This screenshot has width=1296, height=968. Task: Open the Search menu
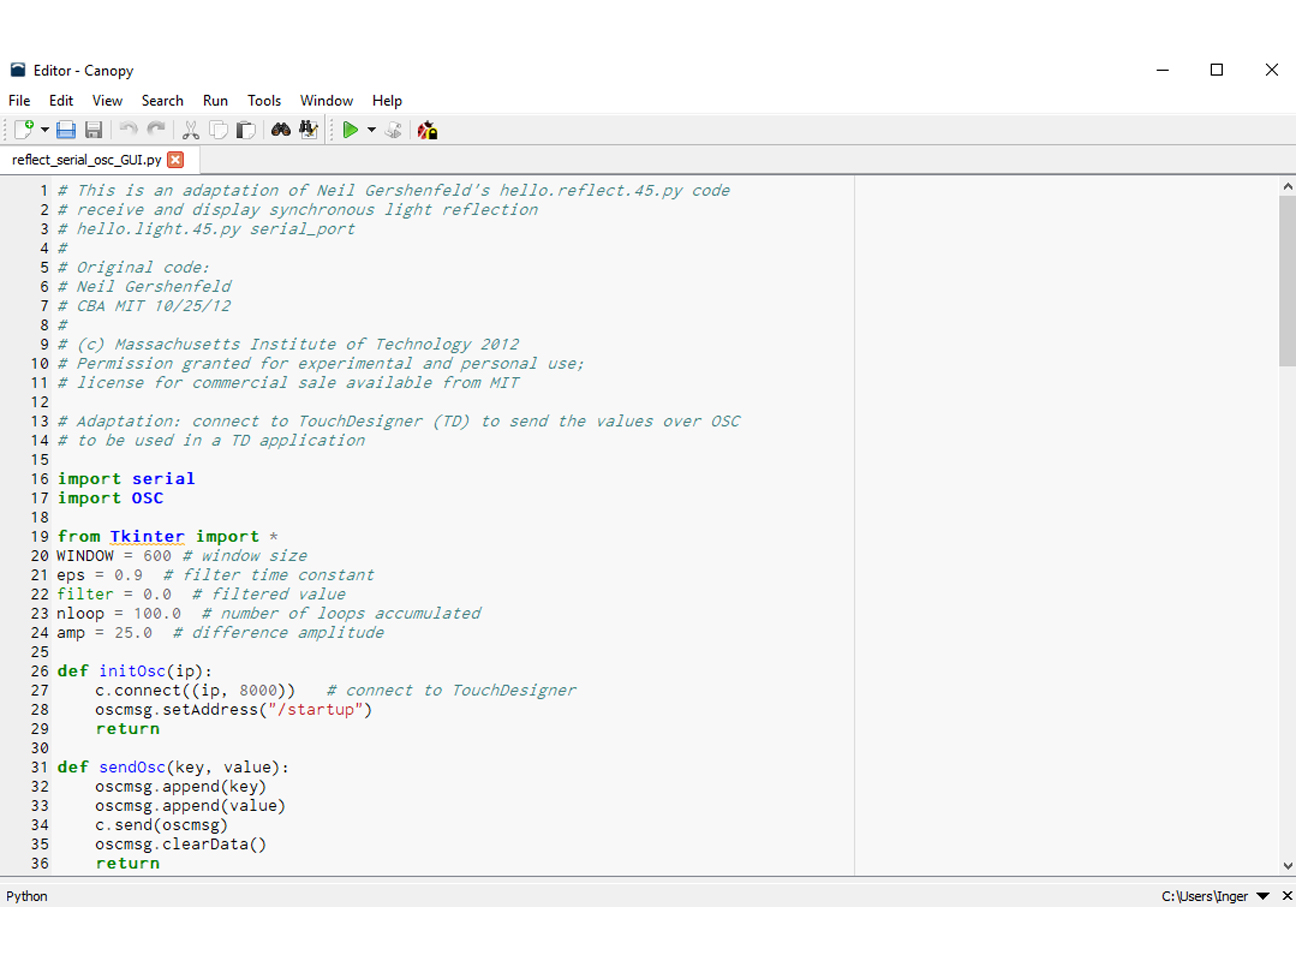pyautogui.click(x=162, y=101)
